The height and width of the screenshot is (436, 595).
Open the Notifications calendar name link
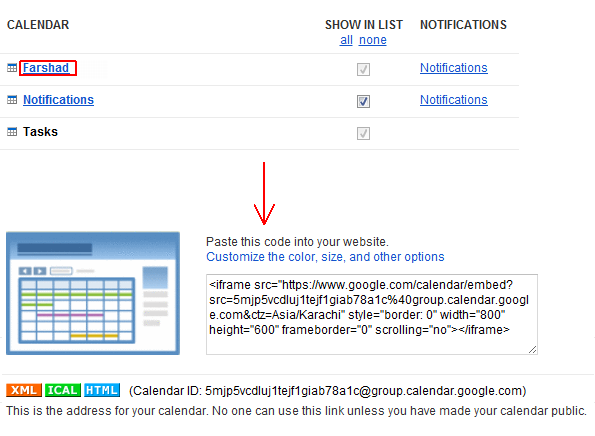click(58, 100)
